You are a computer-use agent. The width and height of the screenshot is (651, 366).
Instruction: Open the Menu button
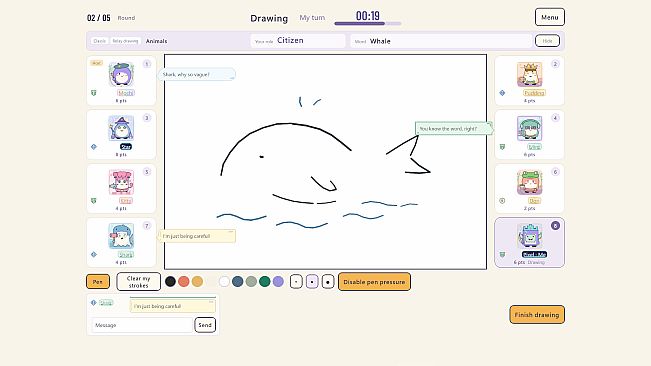[550, 17]
